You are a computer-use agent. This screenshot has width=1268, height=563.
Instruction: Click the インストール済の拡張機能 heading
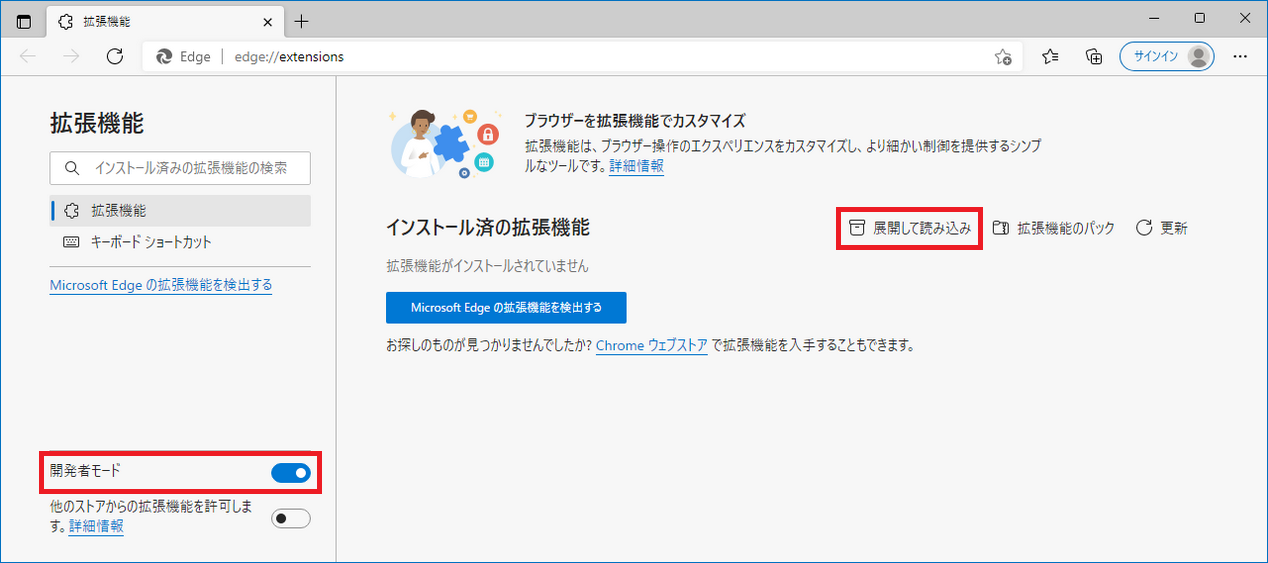488,227
